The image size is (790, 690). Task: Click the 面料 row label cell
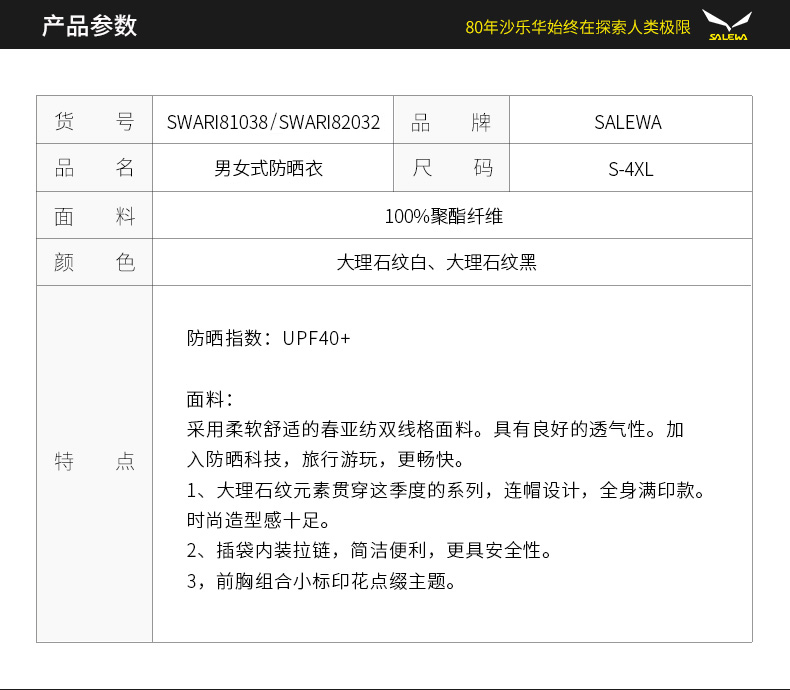(94, 216)
